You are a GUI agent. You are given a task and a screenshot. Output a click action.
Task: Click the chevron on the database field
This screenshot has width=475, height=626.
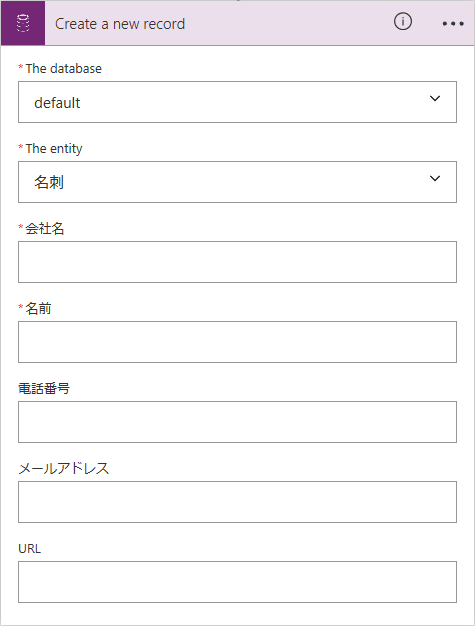coord(435,98)
